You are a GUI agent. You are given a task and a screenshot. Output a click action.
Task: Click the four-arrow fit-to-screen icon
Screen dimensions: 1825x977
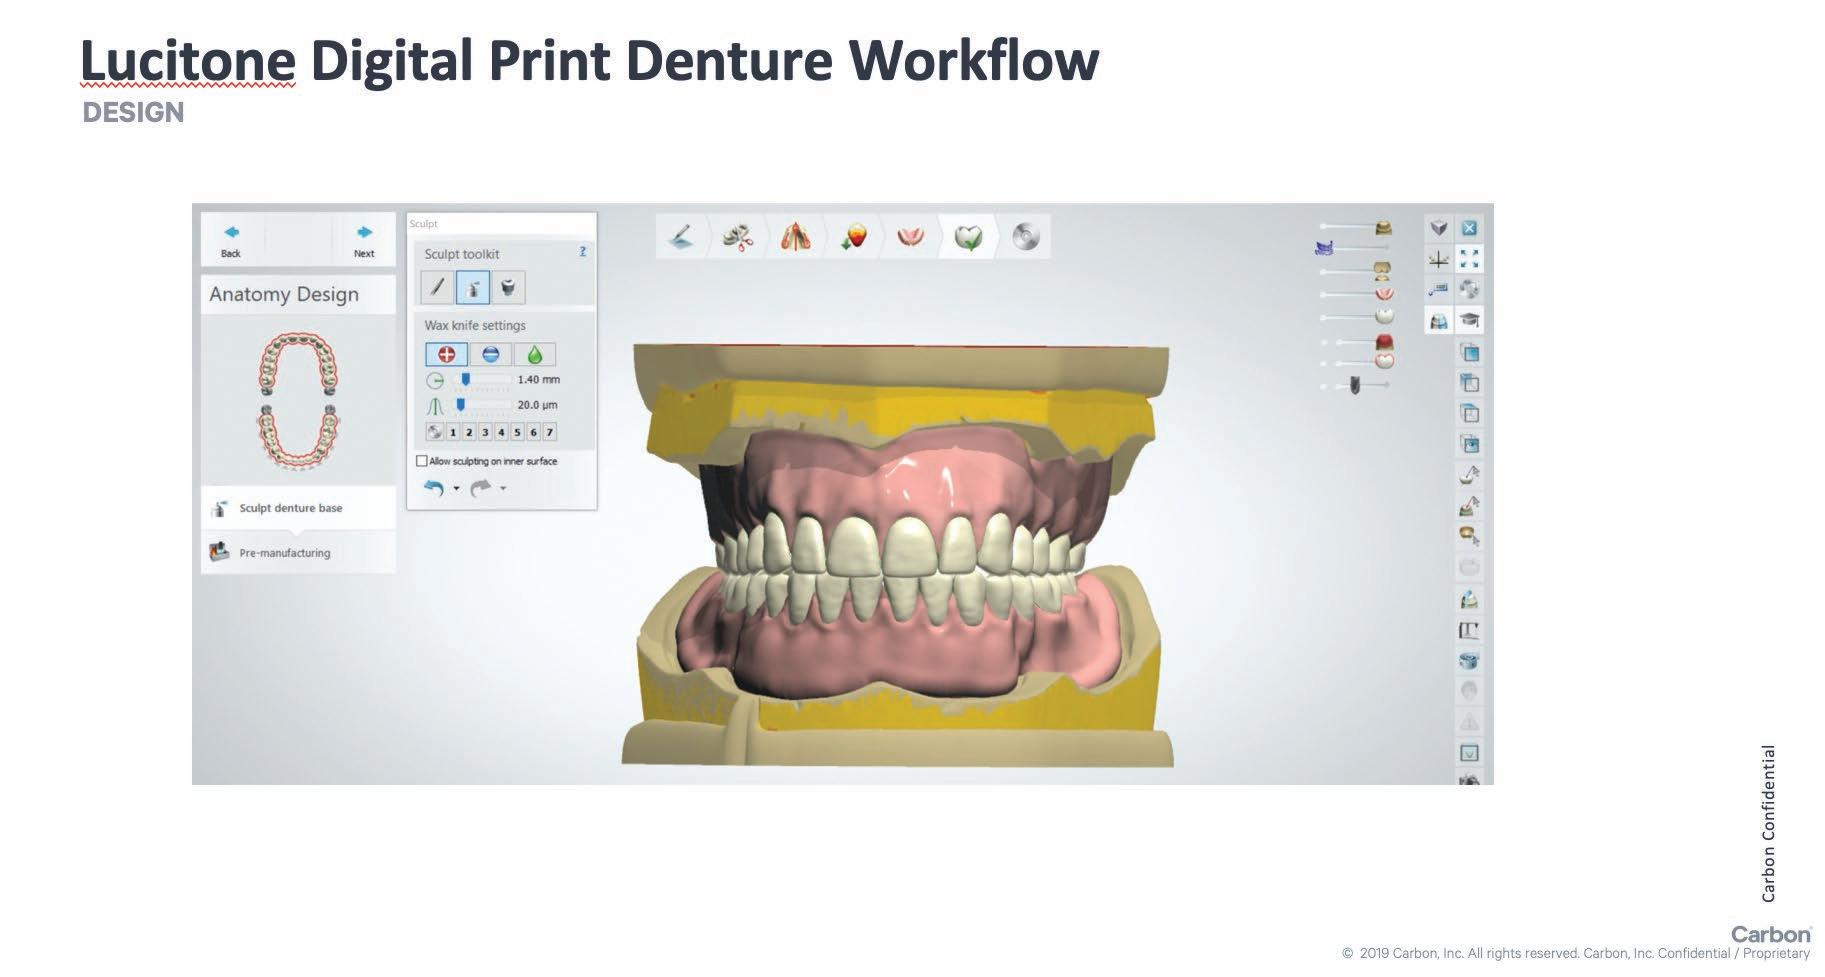(x=1469, y=259)
